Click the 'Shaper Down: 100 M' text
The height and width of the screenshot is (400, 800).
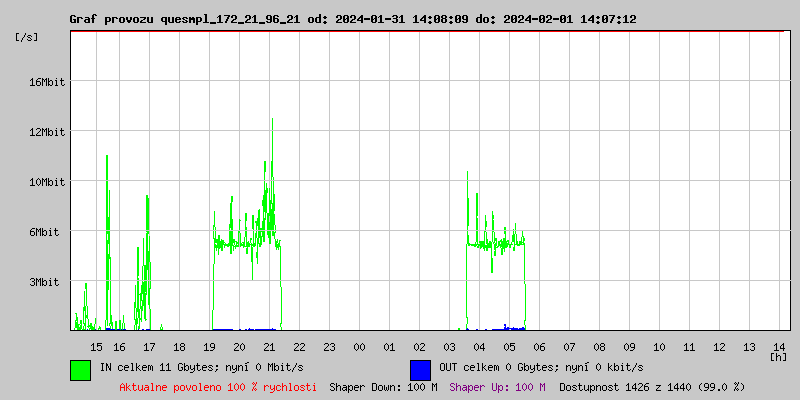(383, 387)
